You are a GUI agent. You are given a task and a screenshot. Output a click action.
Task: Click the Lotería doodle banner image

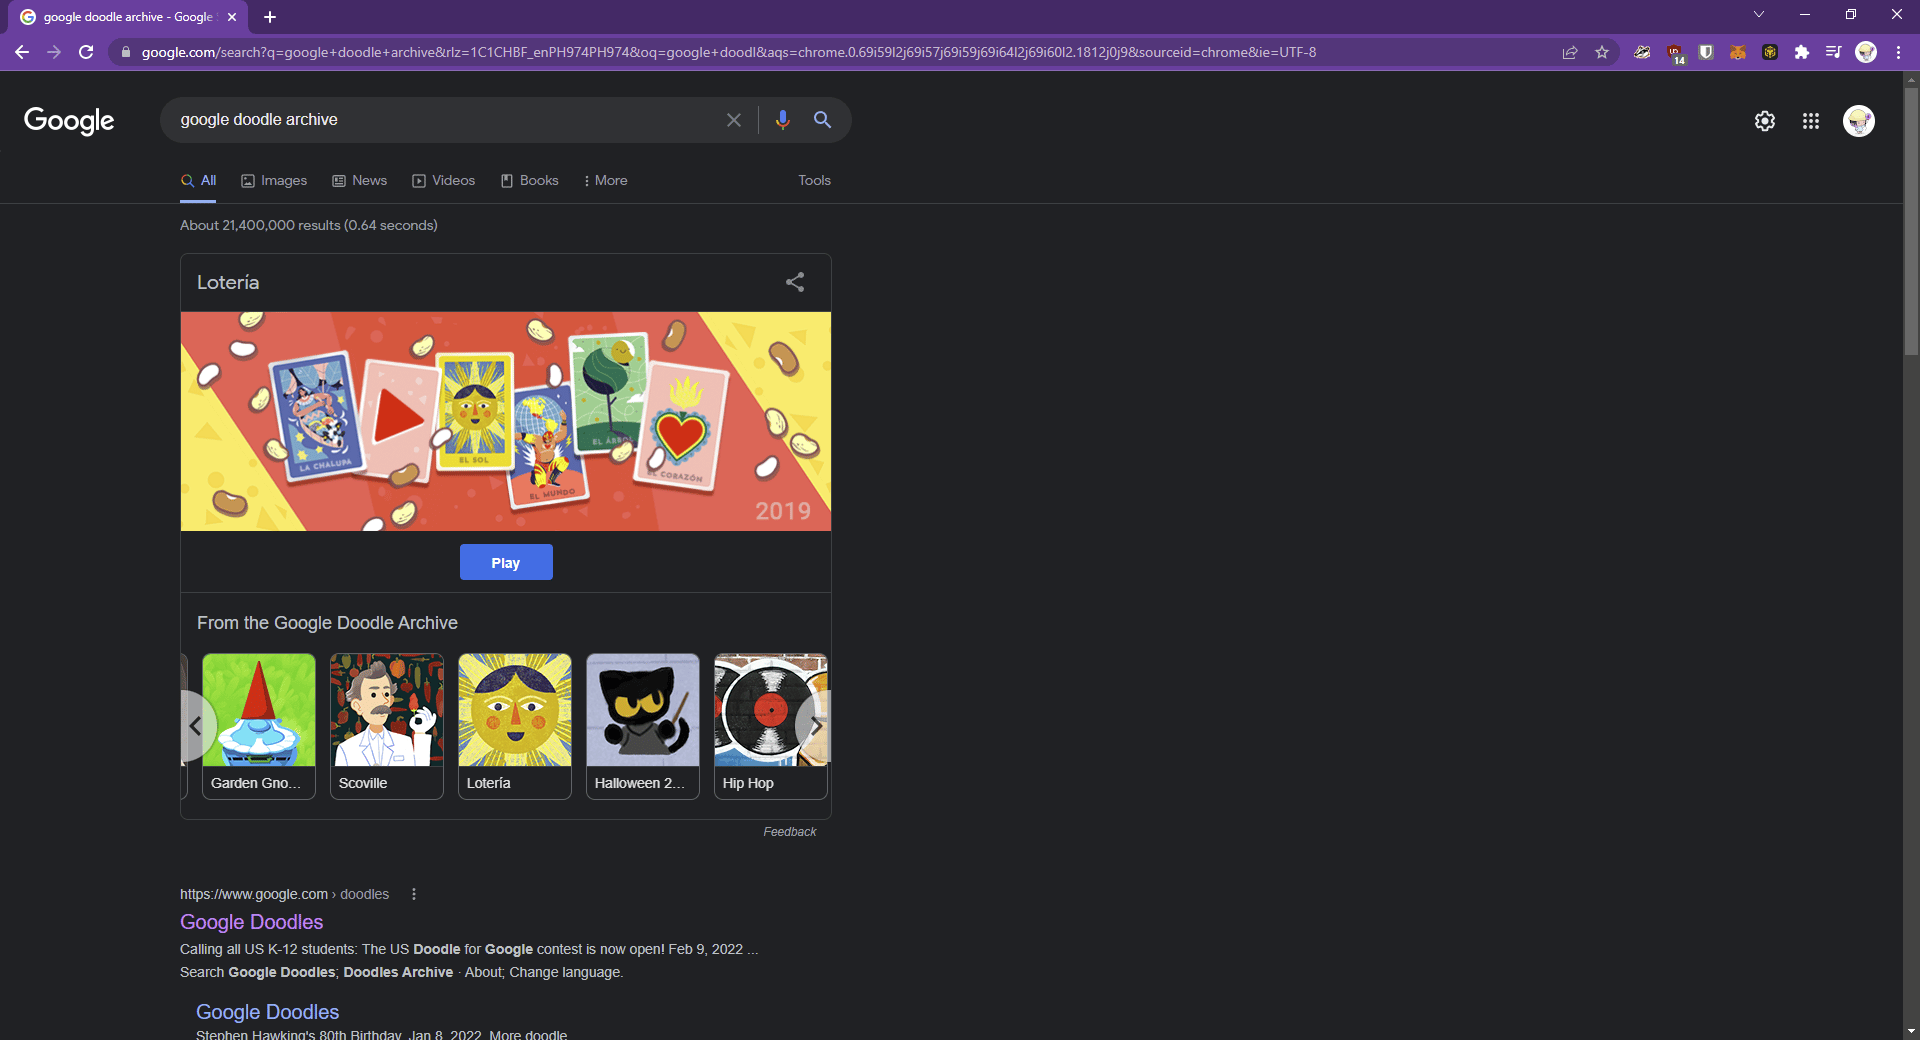click(506, 421)
